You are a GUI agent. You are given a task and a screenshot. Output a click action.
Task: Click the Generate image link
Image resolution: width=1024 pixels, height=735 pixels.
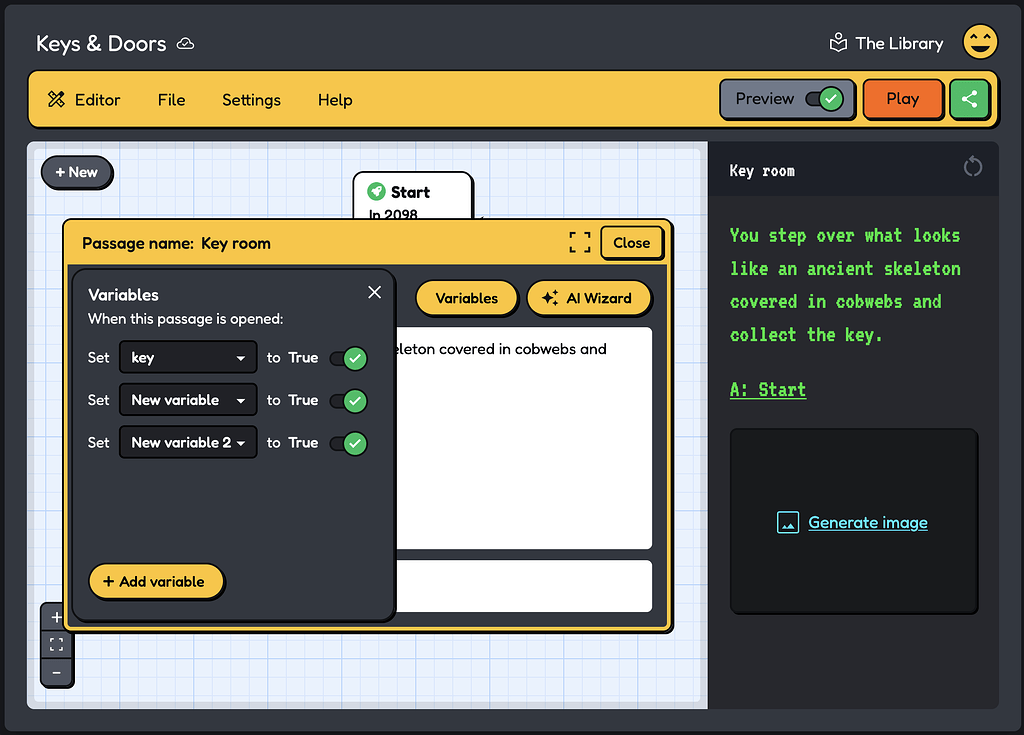[x=867, y=522]
